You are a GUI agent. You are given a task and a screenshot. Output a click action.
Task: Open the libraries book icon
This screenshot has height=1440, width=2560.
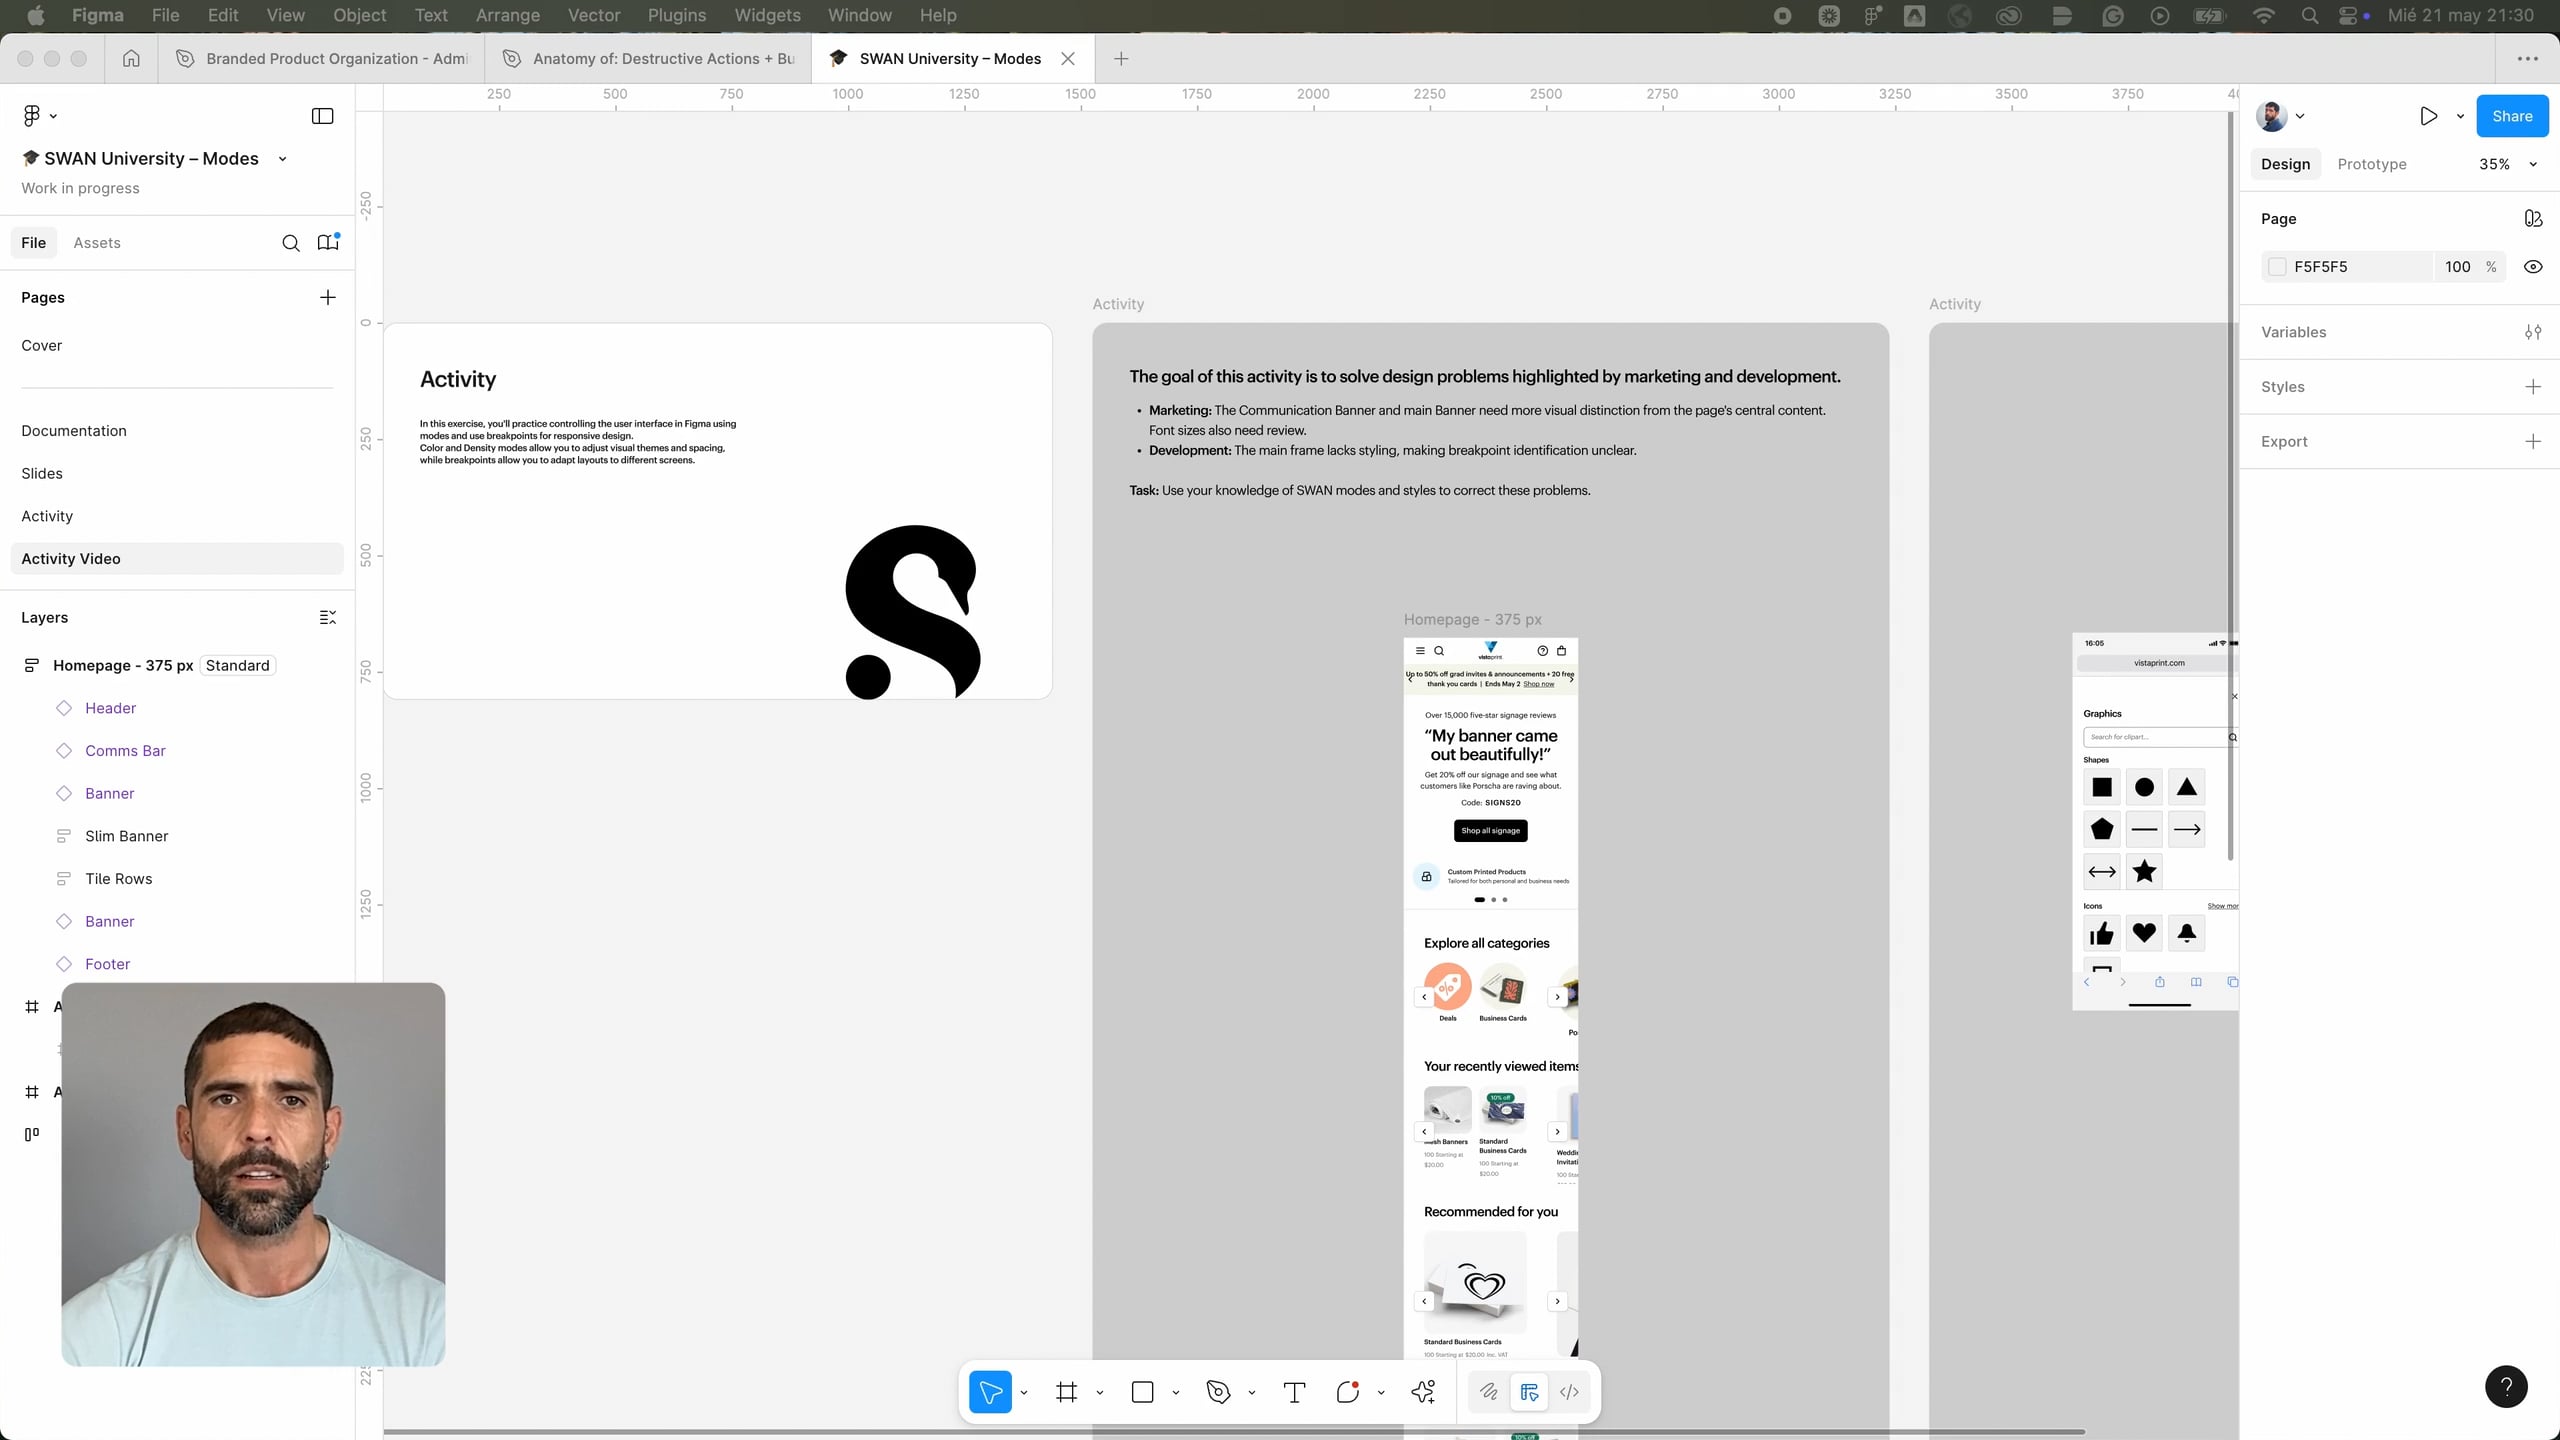point(328,243)
